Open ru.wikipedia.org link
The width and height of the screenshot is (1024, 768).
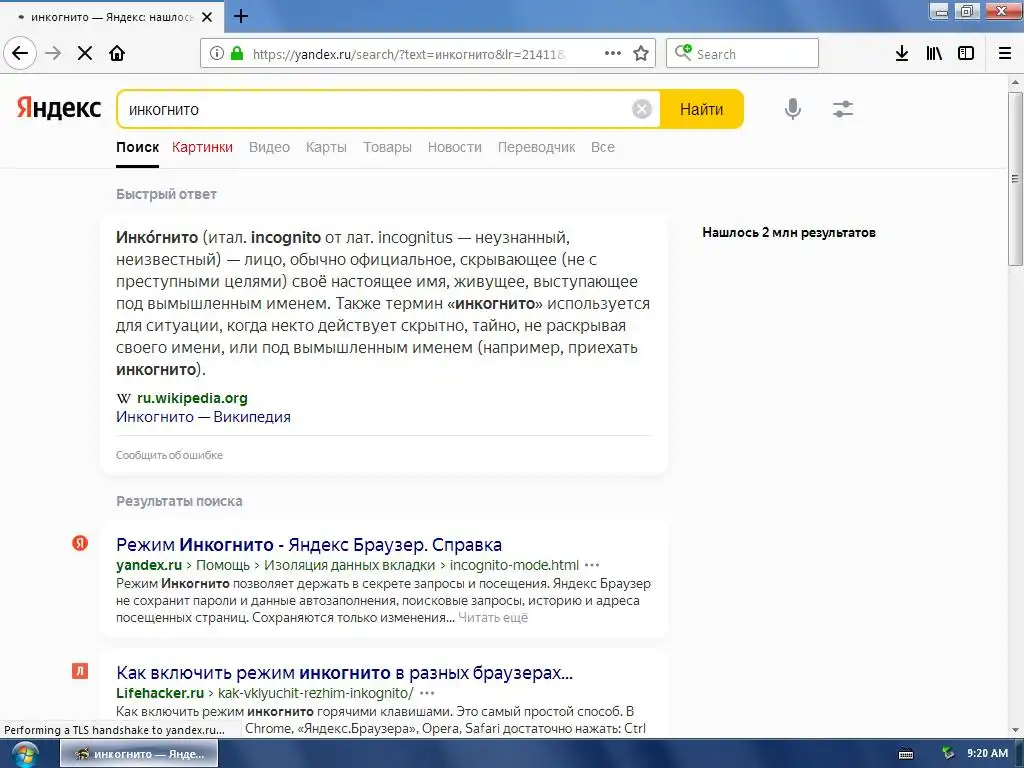[192, 398]
